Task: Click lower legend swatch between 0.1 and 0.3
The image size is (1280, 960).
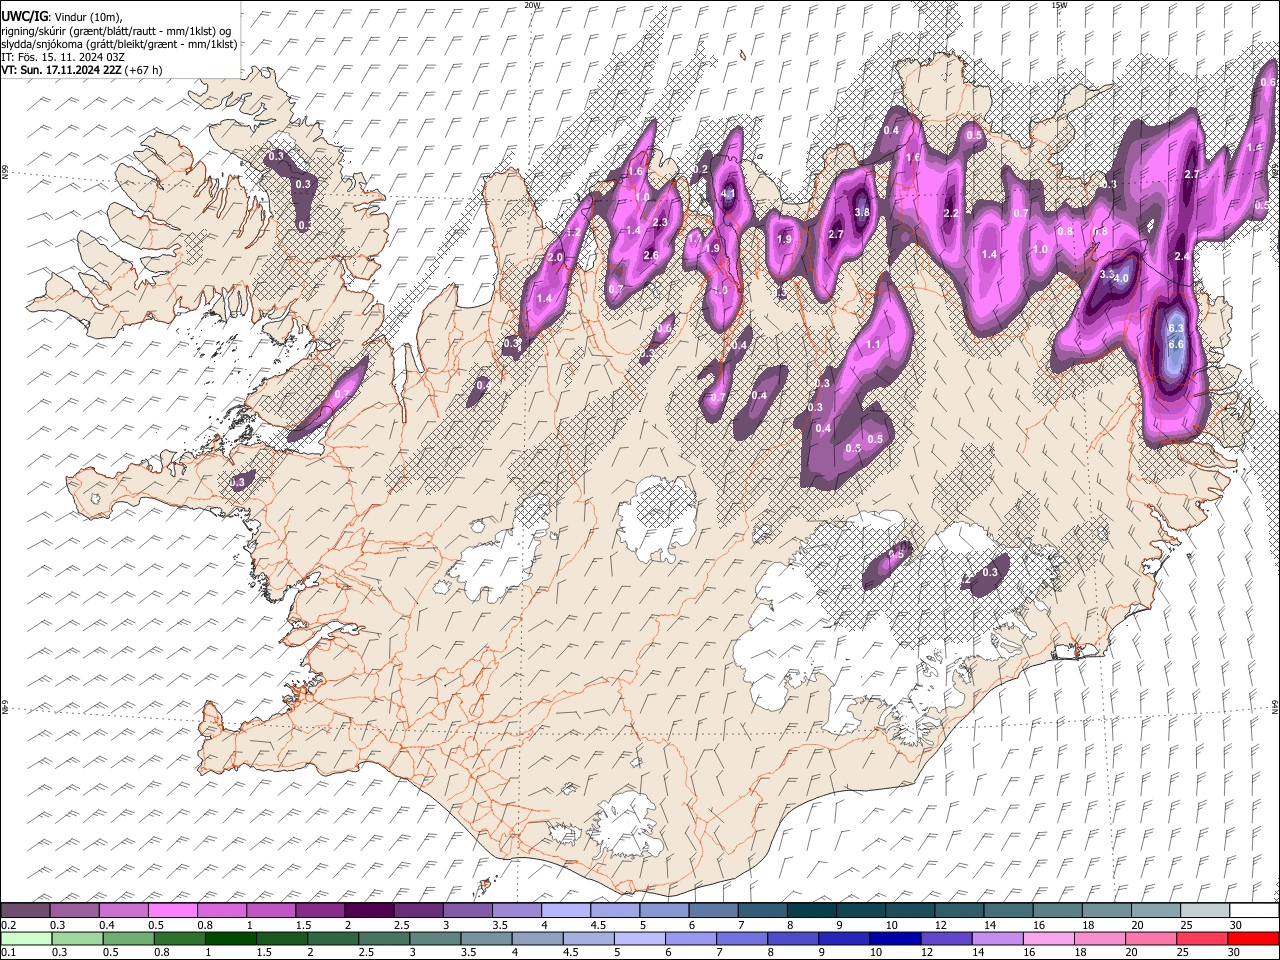Action: coord(25,938)
